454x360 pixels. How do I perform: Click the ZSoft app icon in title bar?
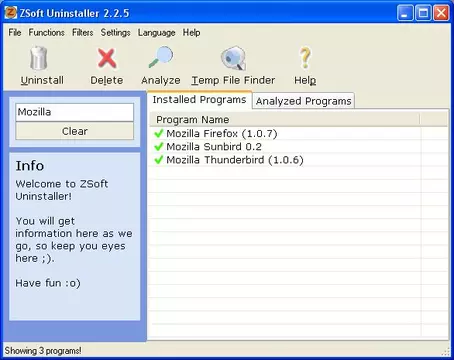point(11,13)
